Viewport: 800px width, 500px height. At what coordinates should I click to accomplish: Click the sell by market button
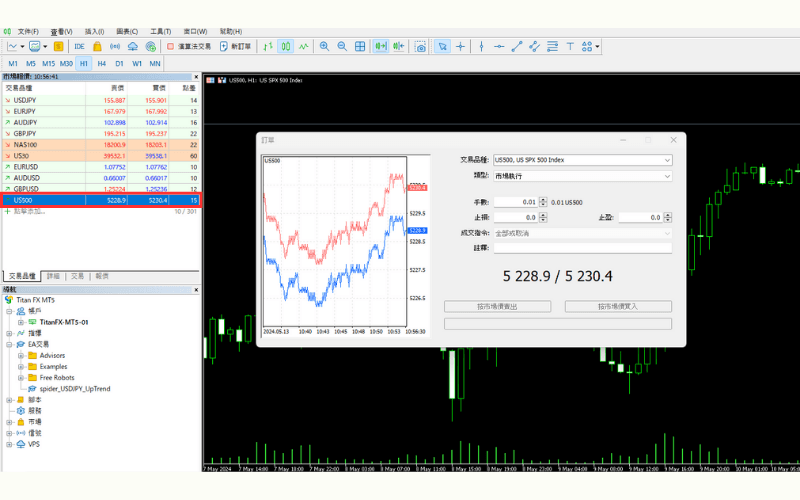(500, 306)
